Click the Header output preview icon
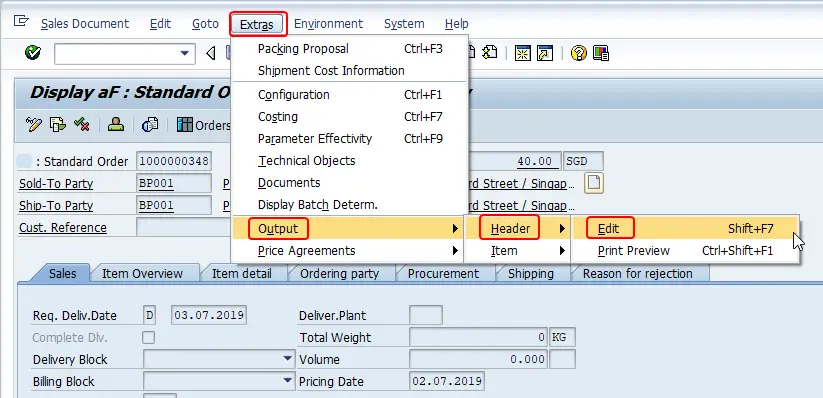Image resolution: width=823 pixels, height=398 pixels. click(150, 124)
